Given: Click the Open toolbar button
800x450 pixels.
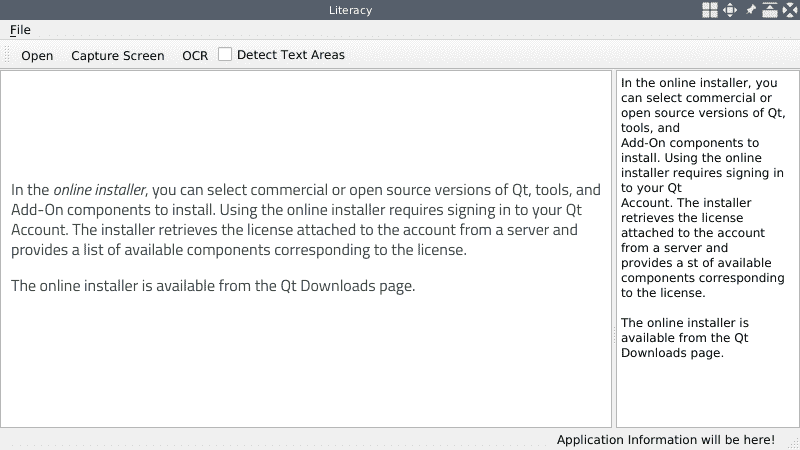Looking at the screenshot, I should pyautogui.click(x=37, y=55).
